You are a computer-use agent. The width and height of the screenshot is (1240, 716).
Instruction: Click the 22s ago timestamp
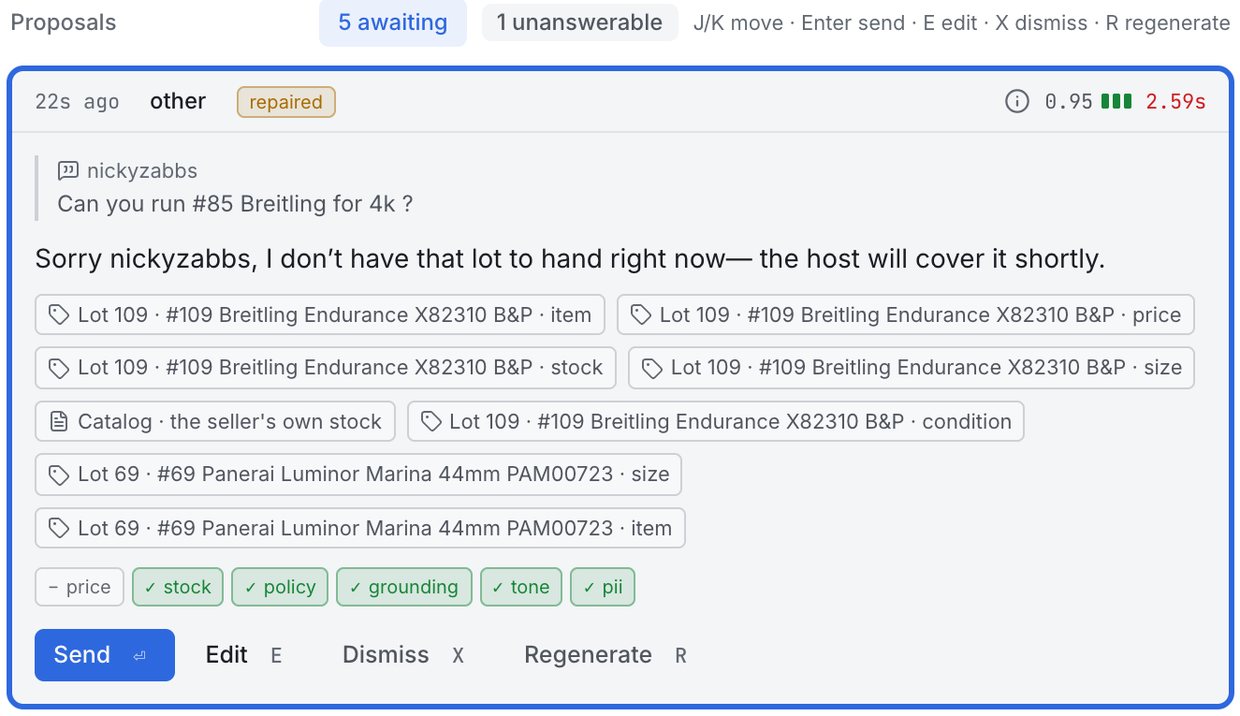(77, 101)
